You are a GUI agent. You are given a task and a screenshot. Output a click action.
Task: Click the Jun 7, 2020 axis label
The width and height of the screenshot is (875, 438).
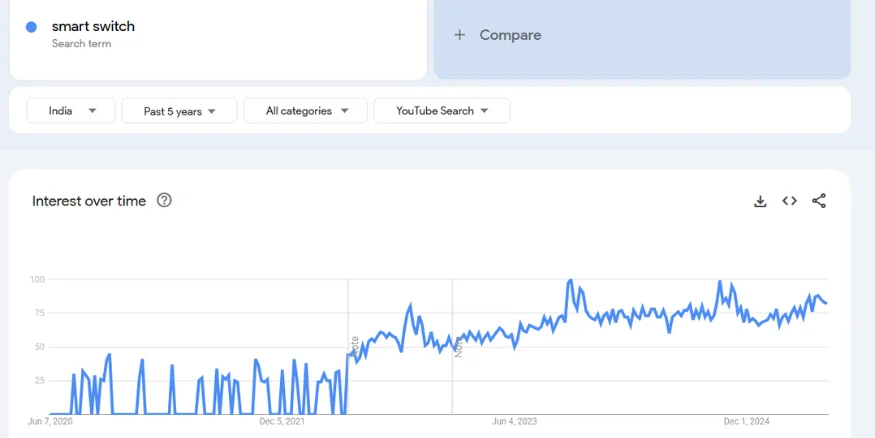point(50,422)
